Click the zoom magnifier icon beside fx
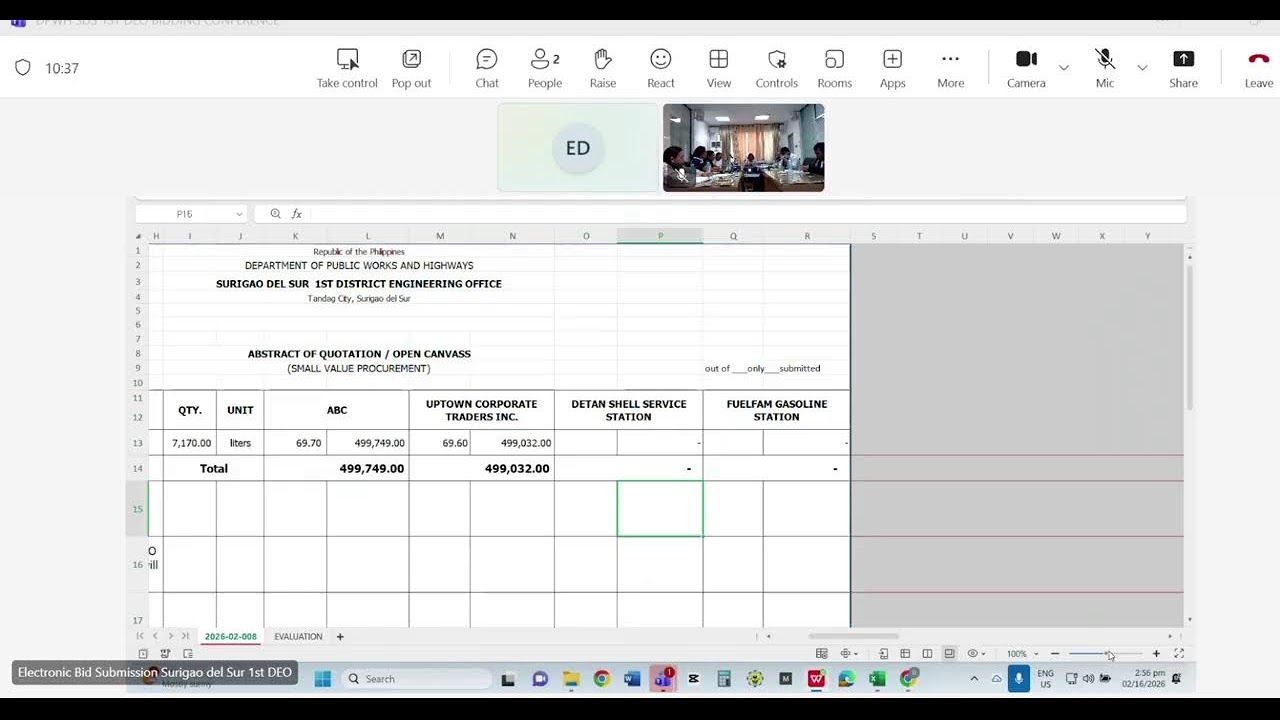Image resolution: width=1280 pixels, height=720 pixels. click(275, 214)
